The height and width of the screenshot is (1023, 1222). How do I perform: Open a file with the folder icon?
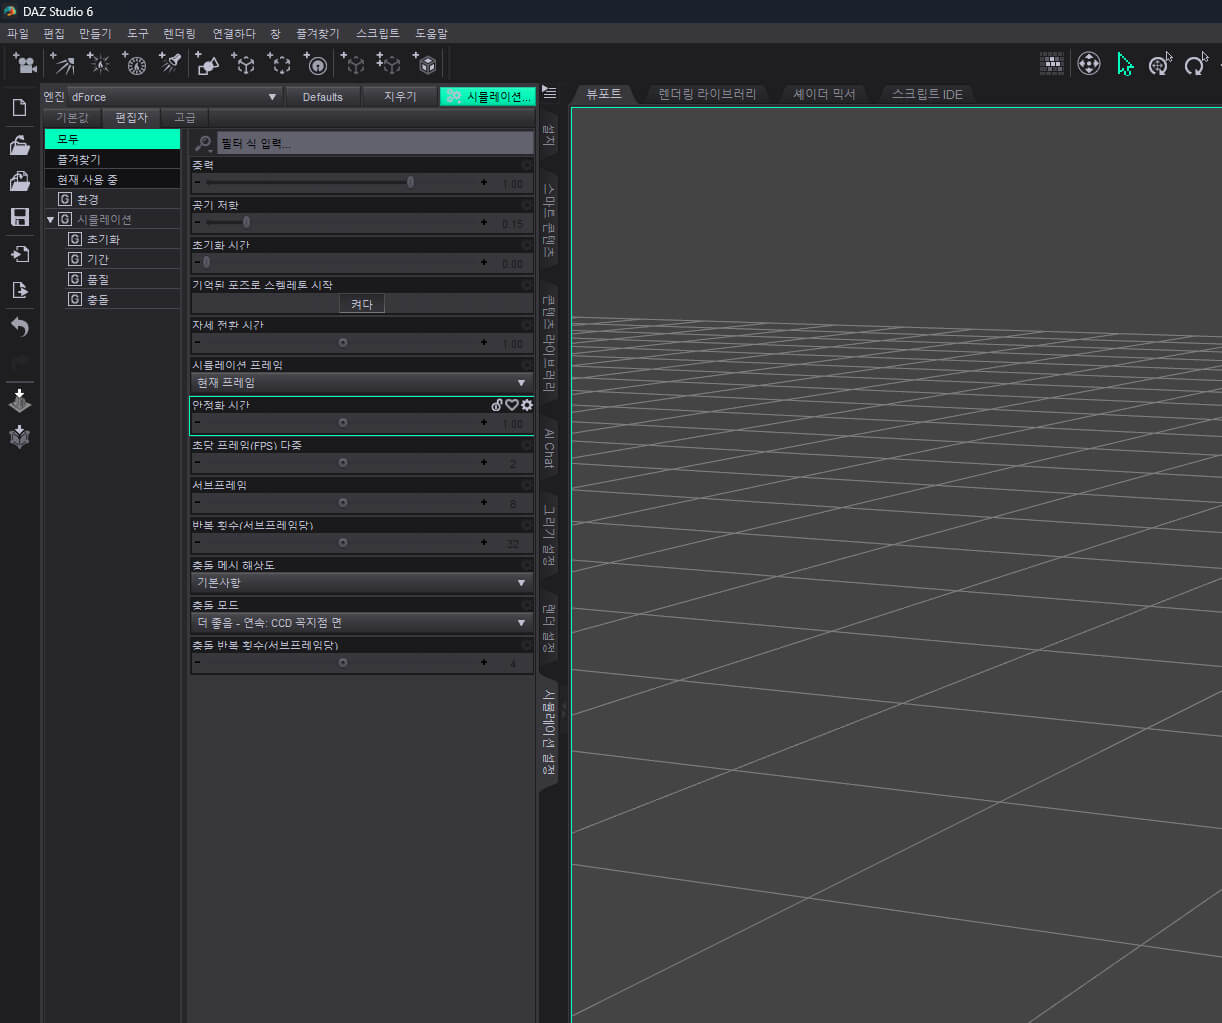[x=19, y=145]
